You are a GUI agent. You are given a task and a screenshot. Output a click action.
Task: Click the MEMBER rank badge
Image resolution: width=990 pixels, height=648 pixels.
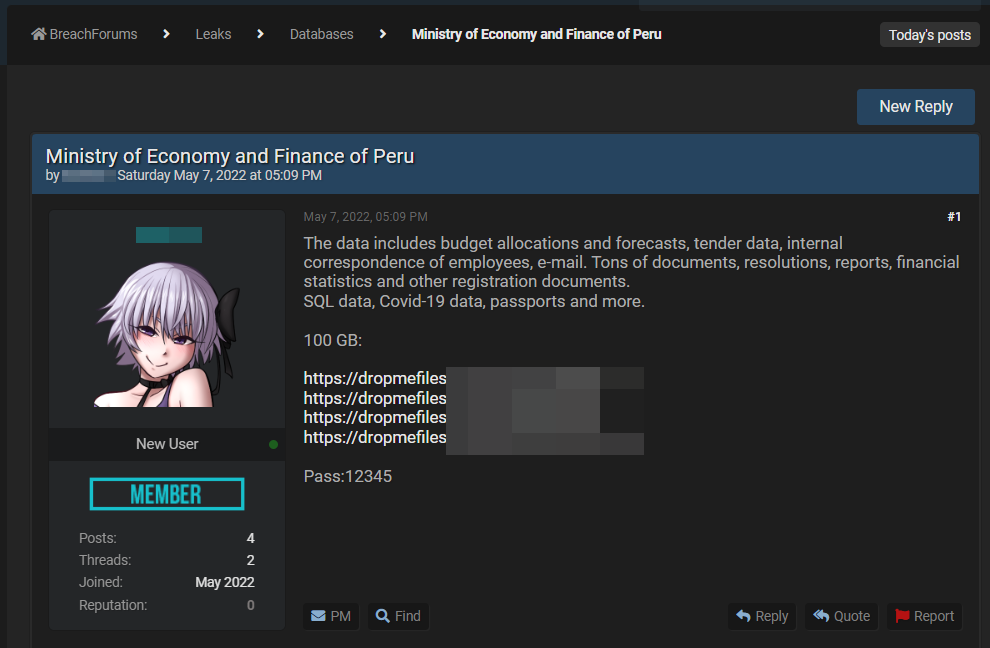[x=167, y=494]
